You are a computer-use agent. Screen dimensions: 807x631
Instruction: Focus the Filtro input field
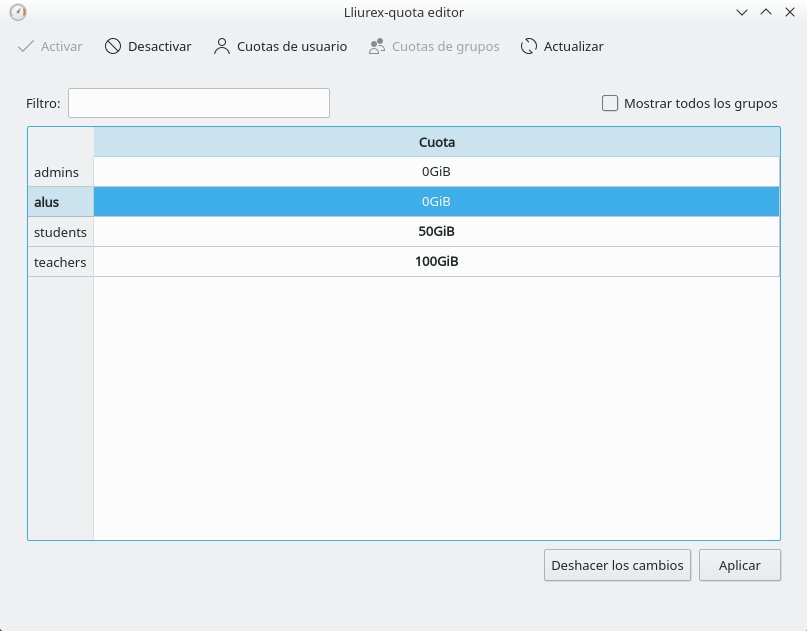click(199, 103)
